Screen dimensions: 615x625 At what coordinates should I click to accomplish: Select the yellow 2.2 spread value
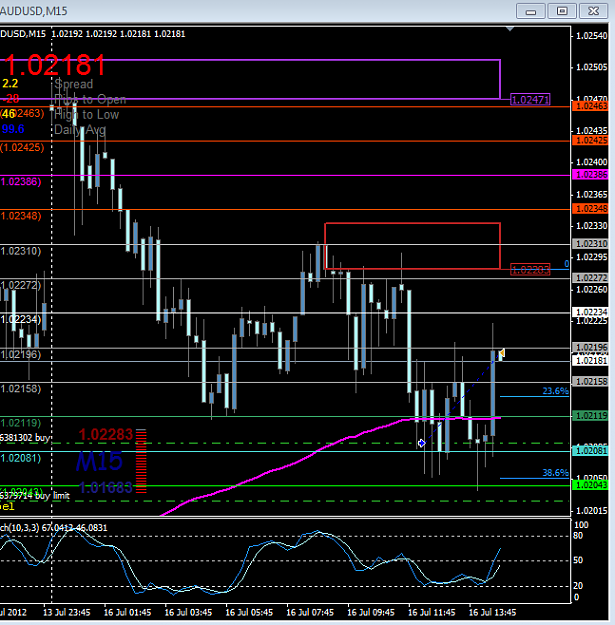(x=10, y=84)
